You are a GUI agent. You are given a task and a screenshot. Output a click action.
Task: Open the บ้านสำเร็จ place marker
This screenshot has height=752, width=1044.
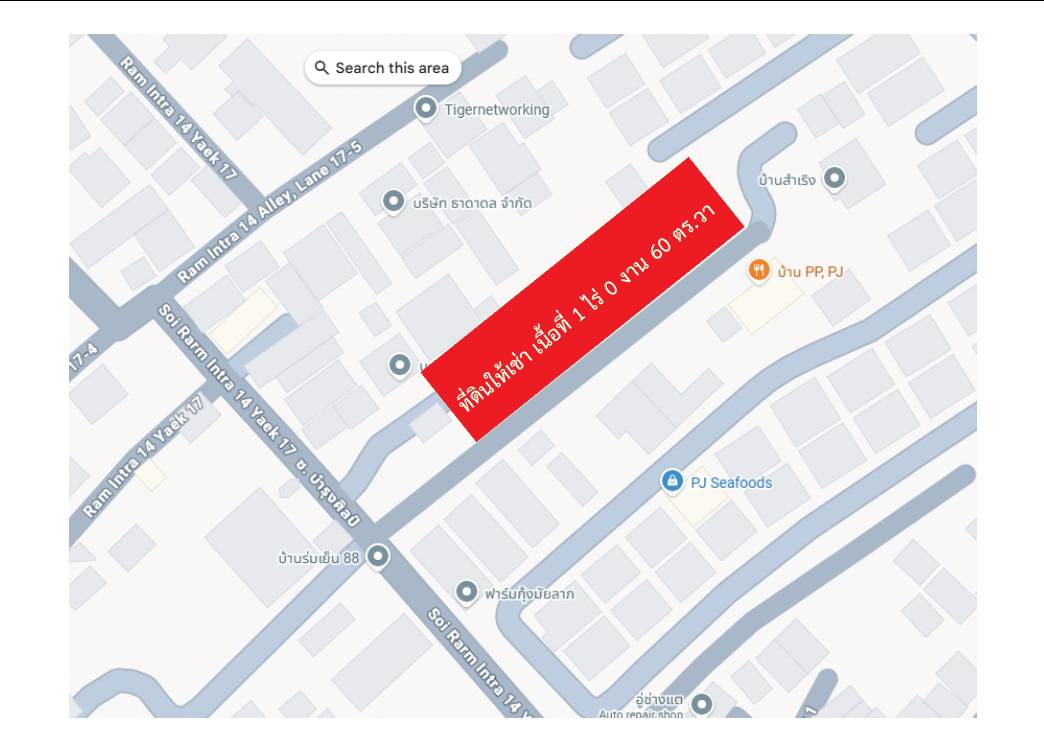[834, 179]
